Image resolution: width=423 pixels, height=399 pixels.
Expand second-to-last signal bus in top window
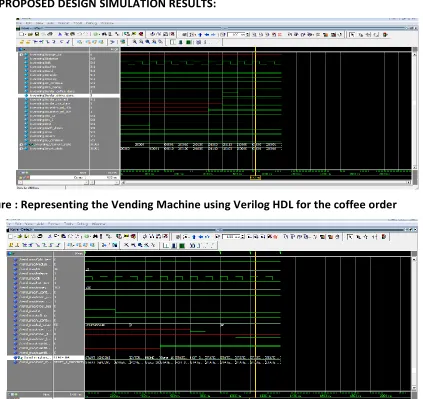(22, 144)
